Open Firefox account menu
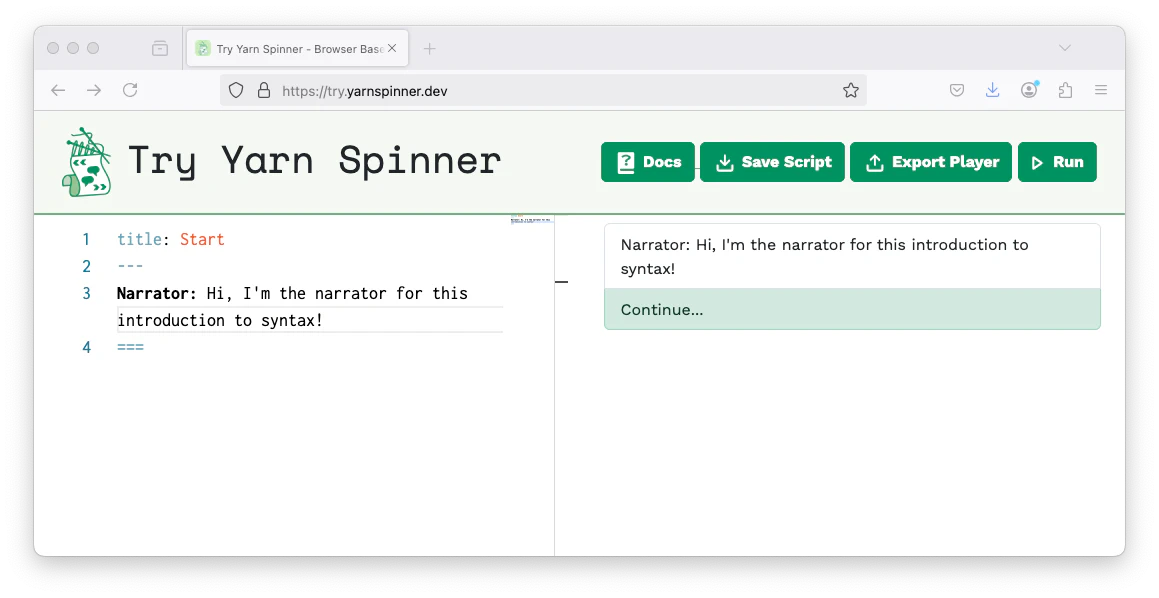Viewport: 1159px width, 598px height. point(1029,90)
